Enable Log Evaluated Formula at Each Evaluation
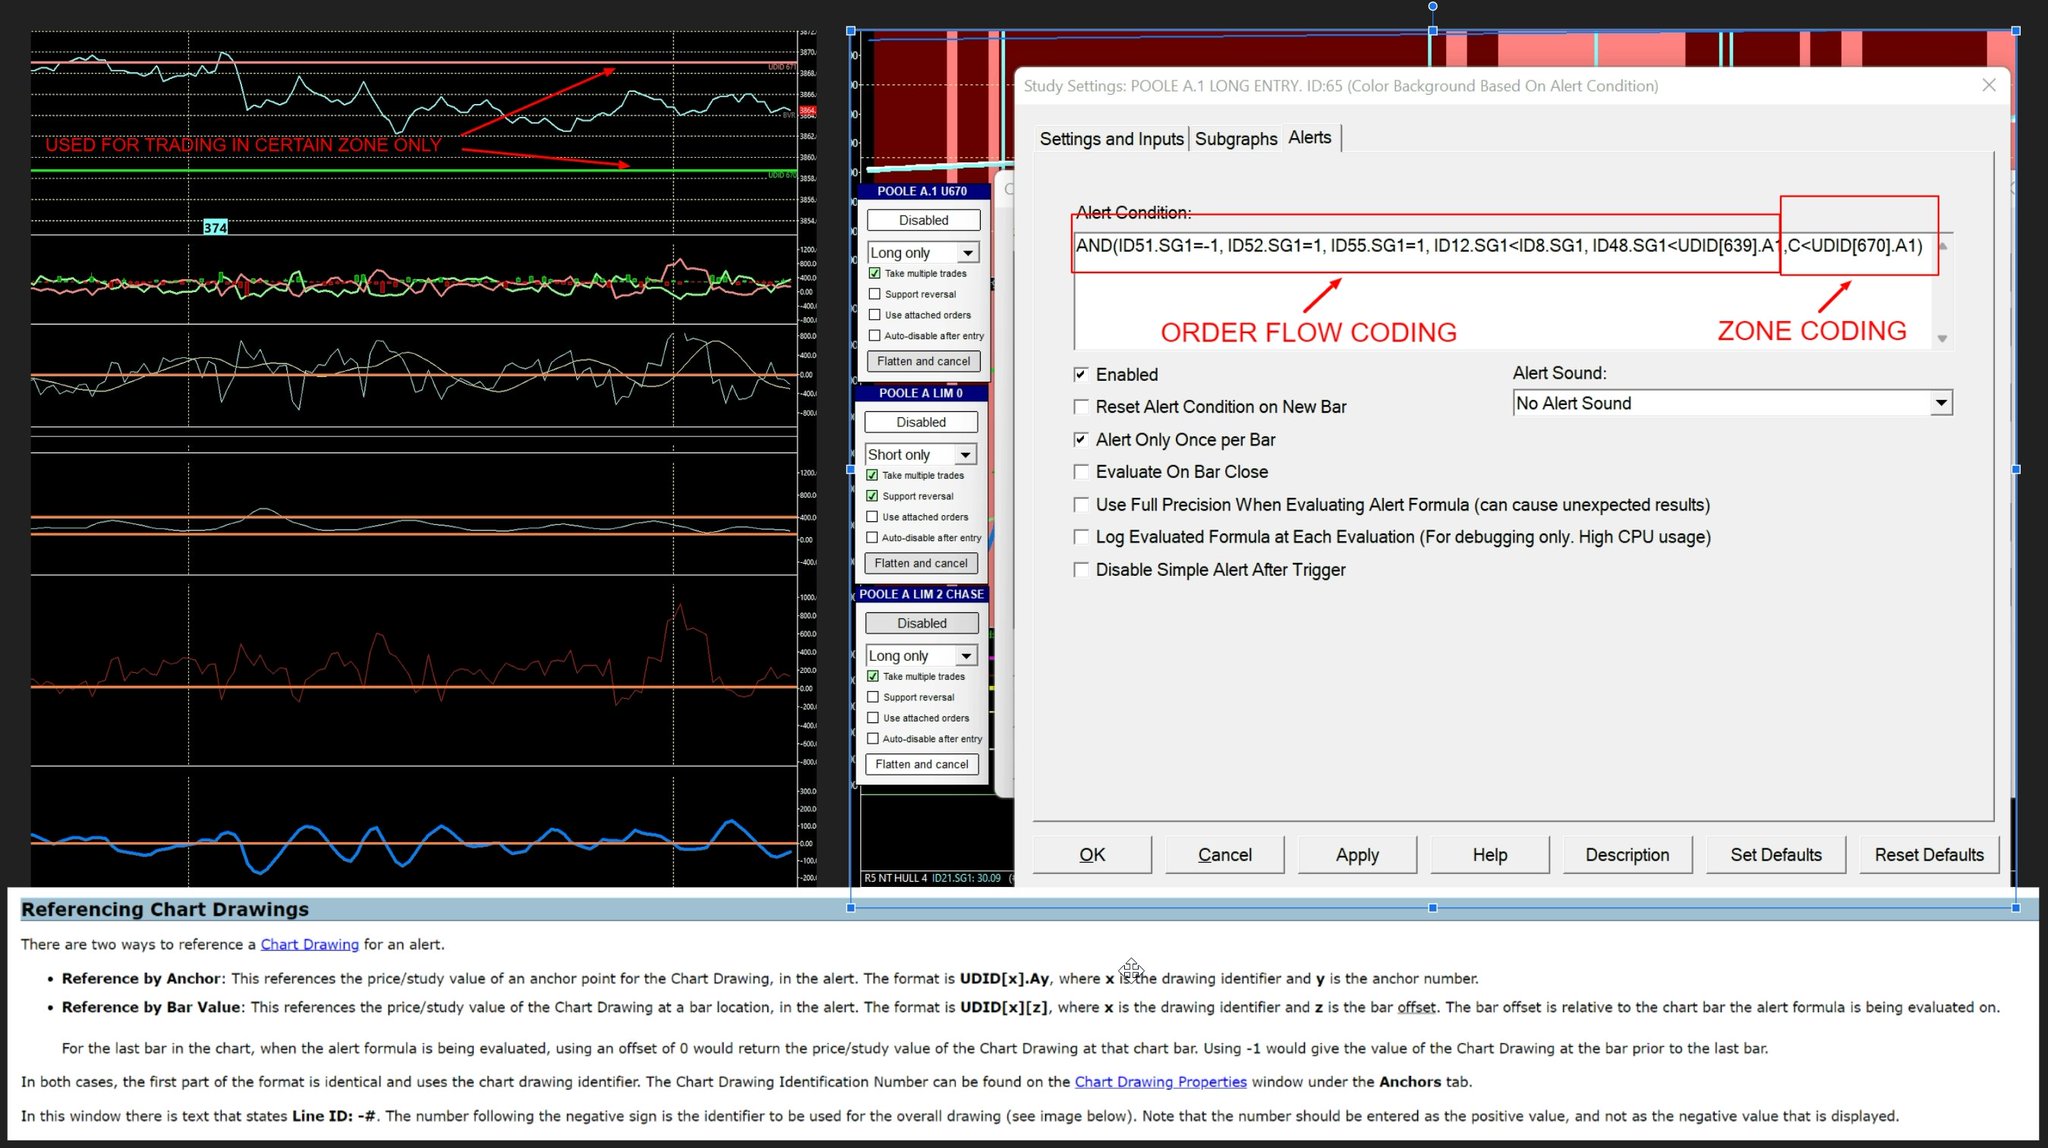 [1081, 537]
